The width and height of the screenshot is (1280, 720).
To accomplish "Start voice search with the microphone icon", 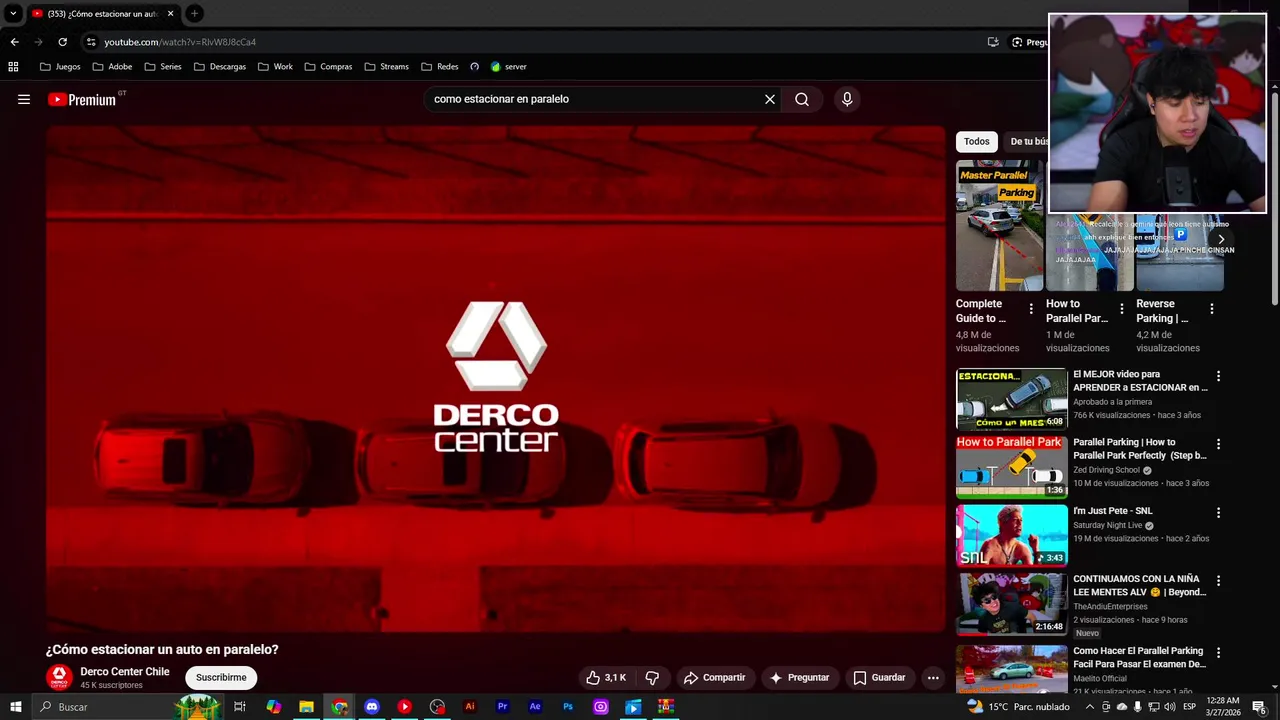I will click(847, 99).
